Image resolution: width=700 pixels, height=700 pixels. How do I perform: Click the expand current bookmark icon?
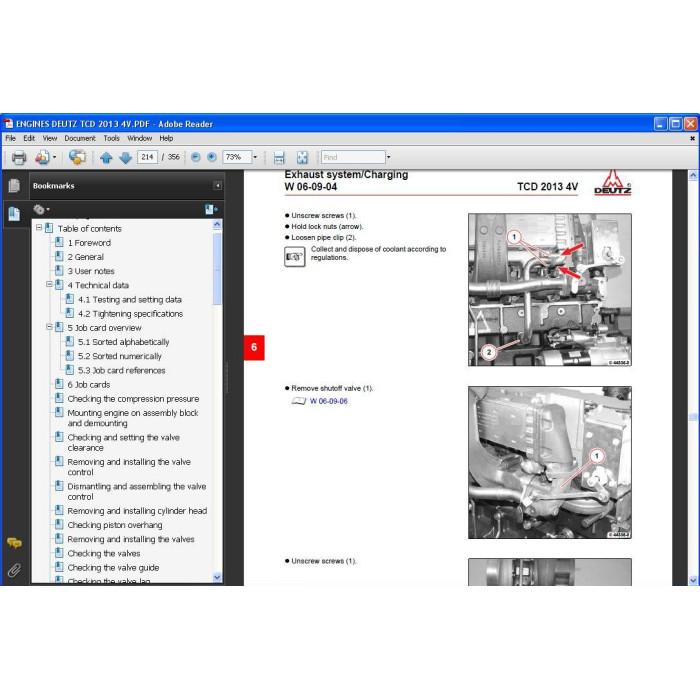coord(211,209)
